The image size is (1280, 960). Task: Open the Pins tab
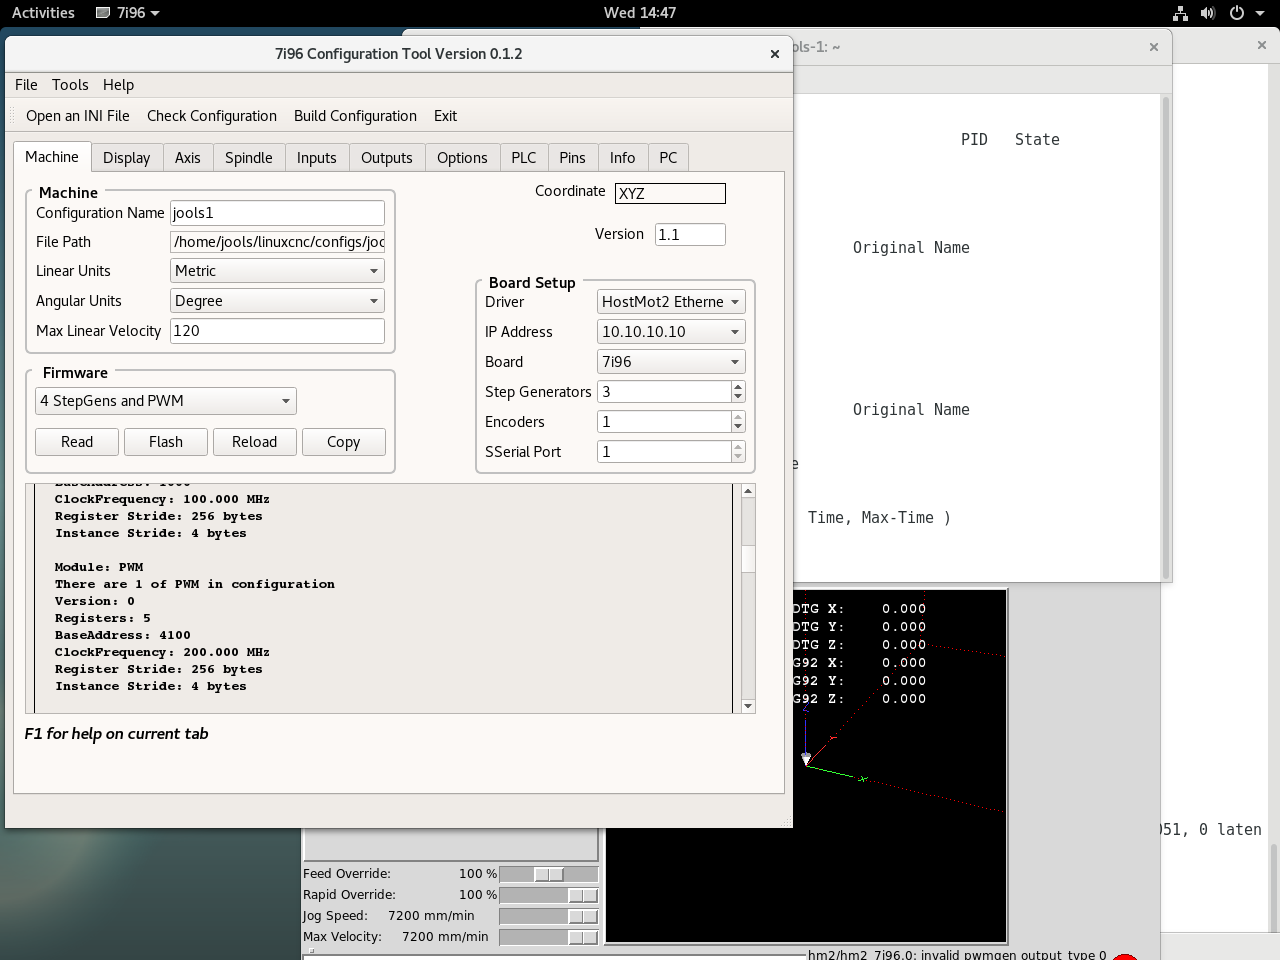click(572, 158)
